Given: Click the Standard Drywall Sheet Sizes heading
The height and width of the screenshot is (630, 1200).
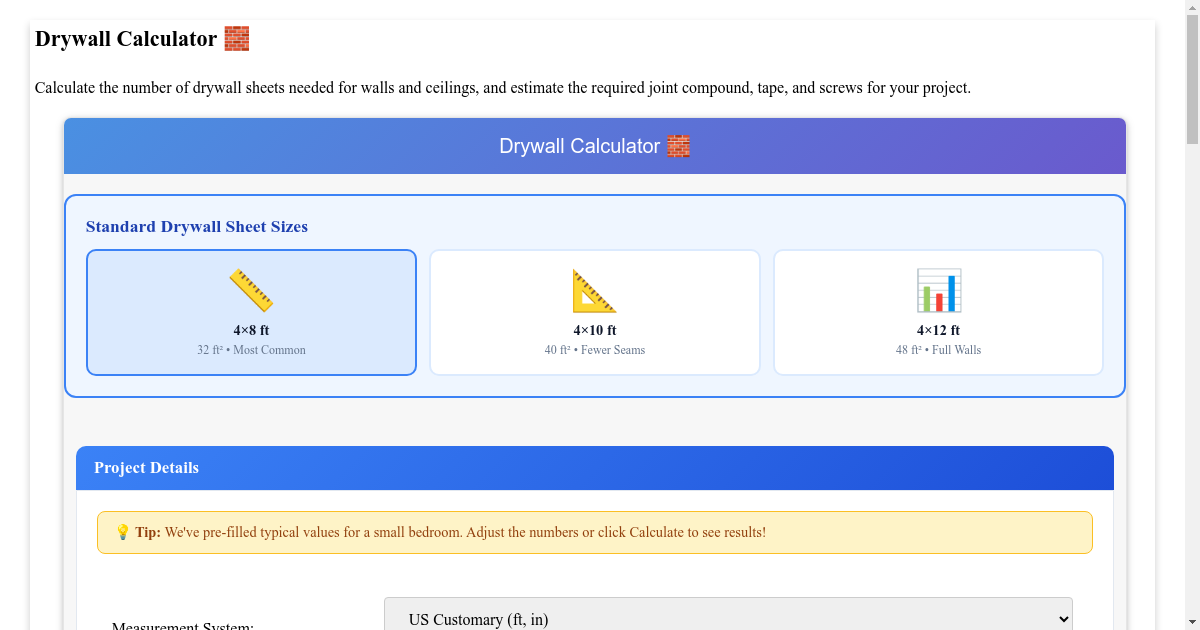Looking at the screenshot, I should pyautogui.click(x=196, y=226).
